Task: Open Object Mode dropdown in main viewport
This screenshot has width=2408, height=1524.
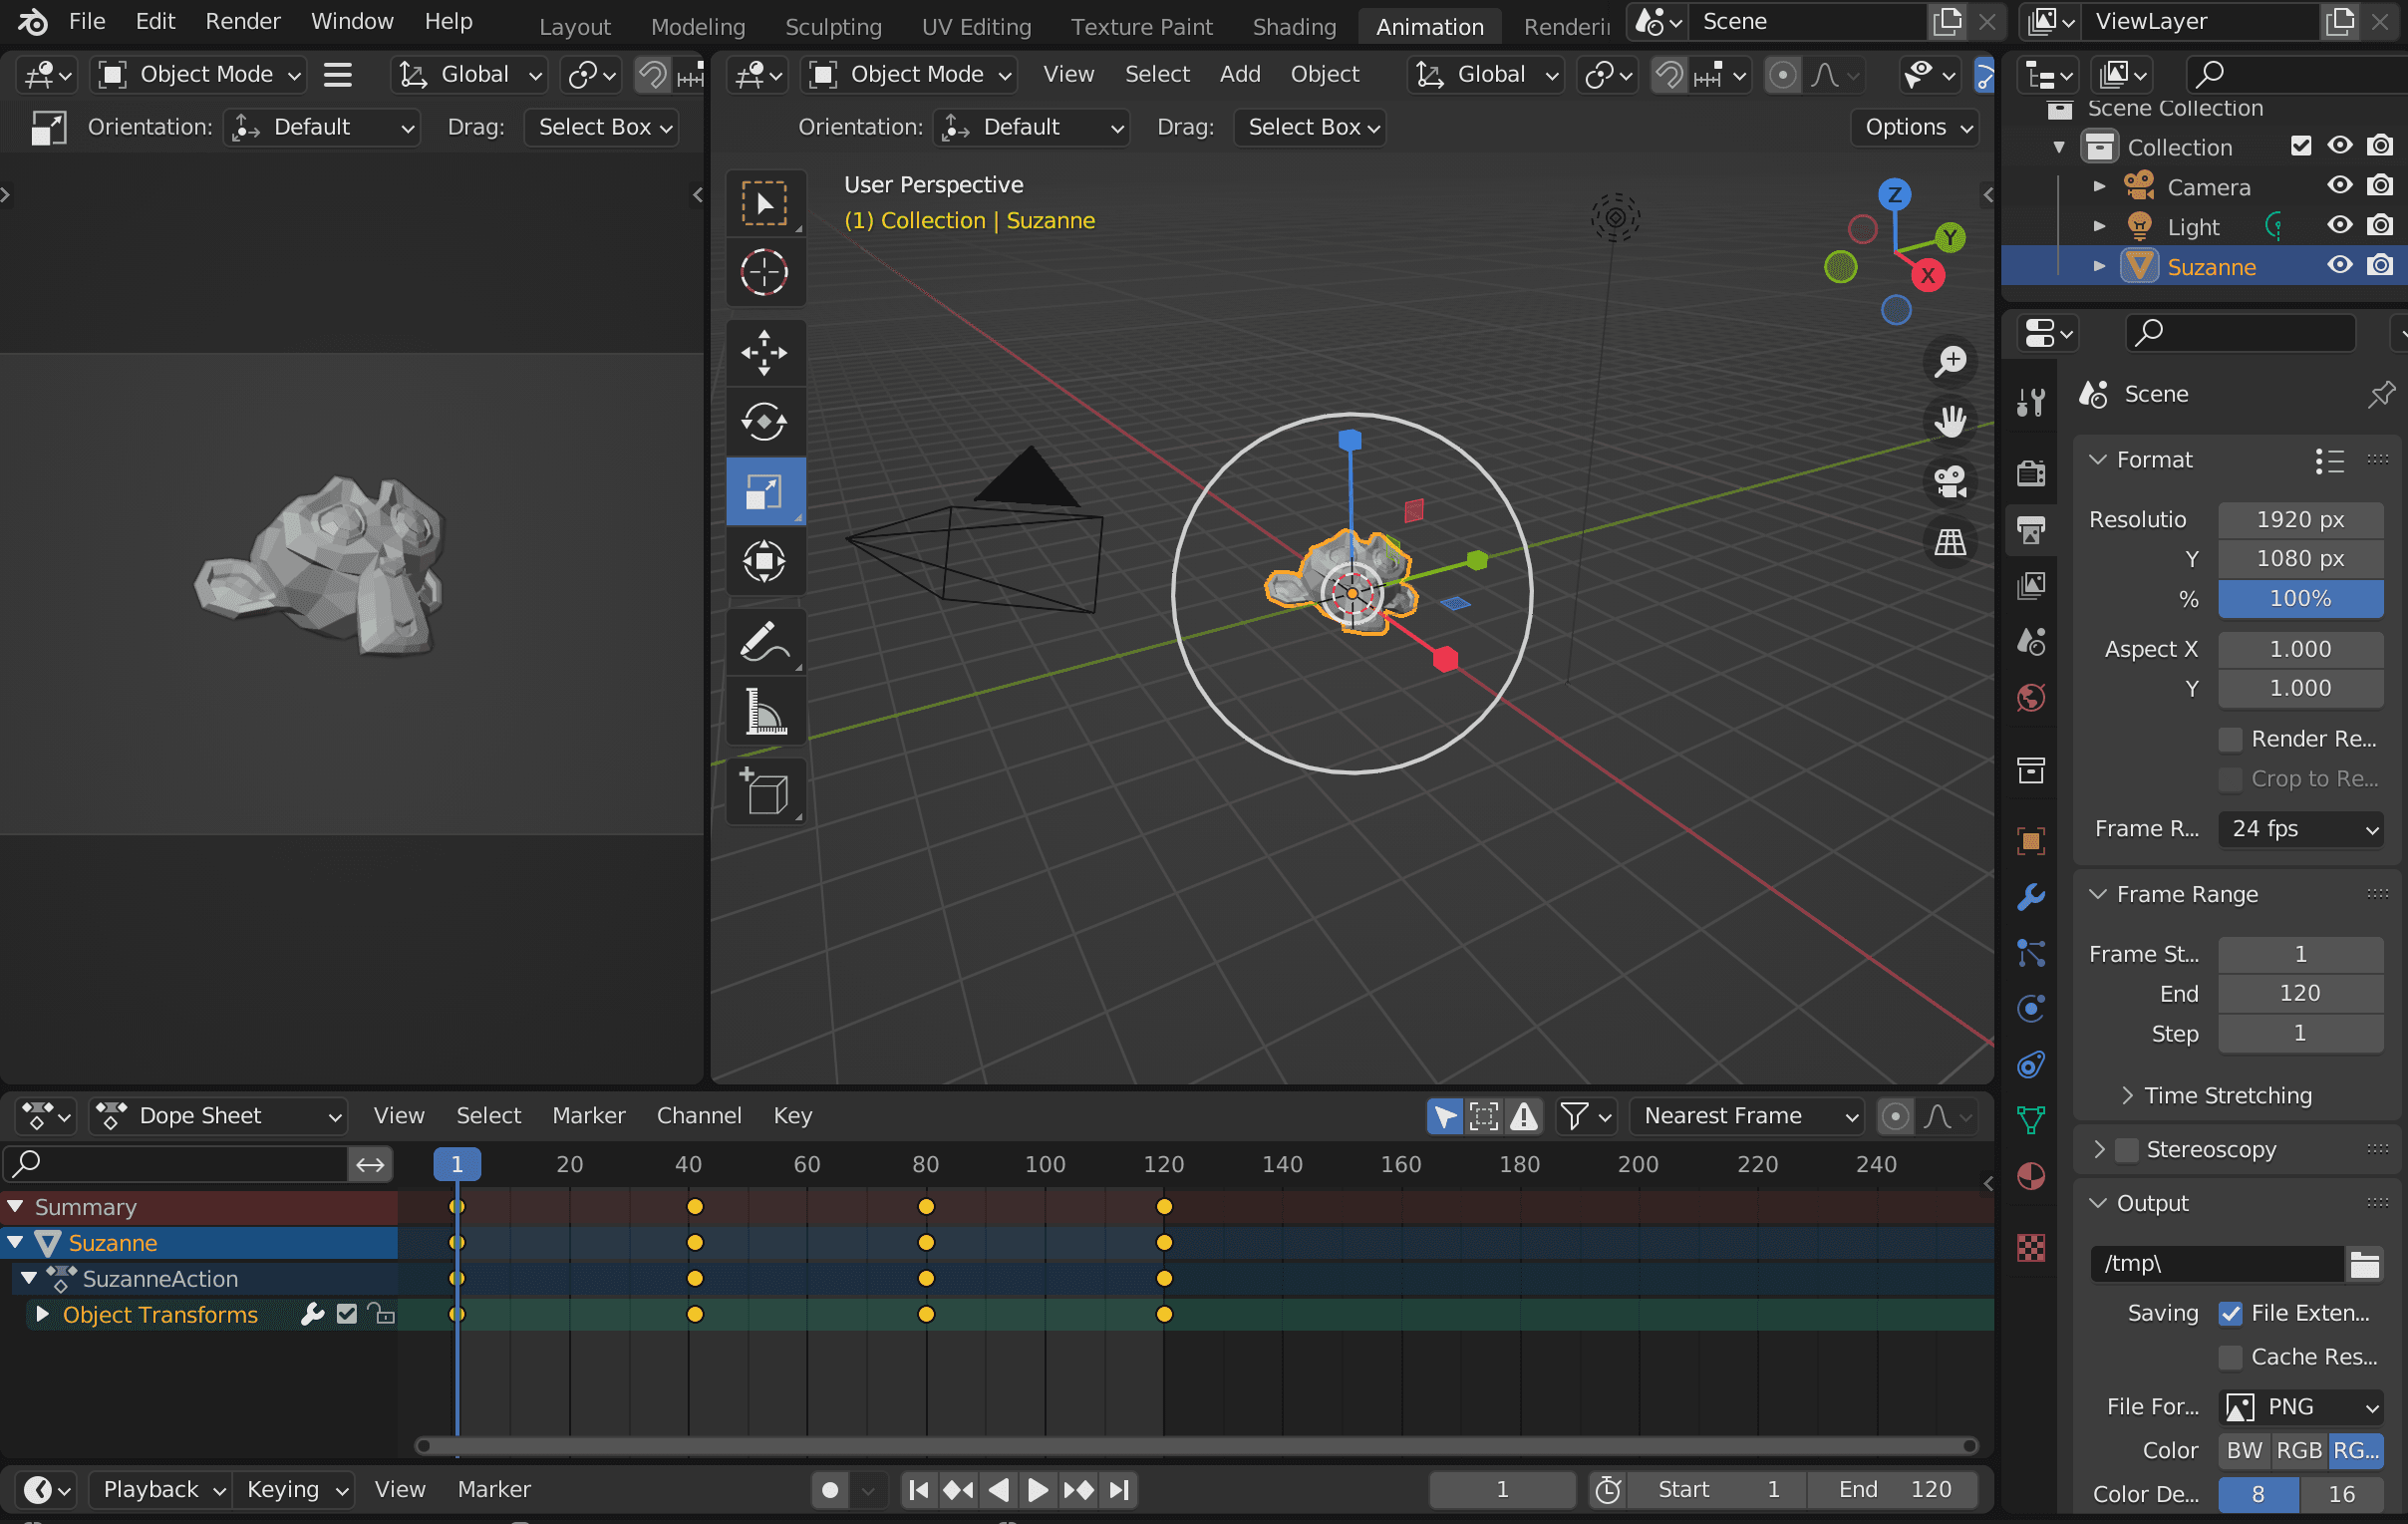Action: point(911,74)
